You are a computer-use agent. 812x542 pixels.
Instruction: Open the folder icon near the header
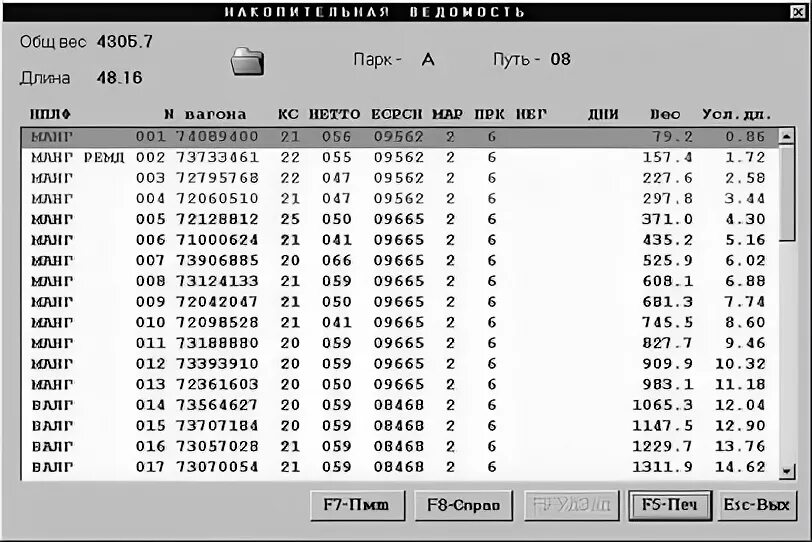[x=248, y=62]
